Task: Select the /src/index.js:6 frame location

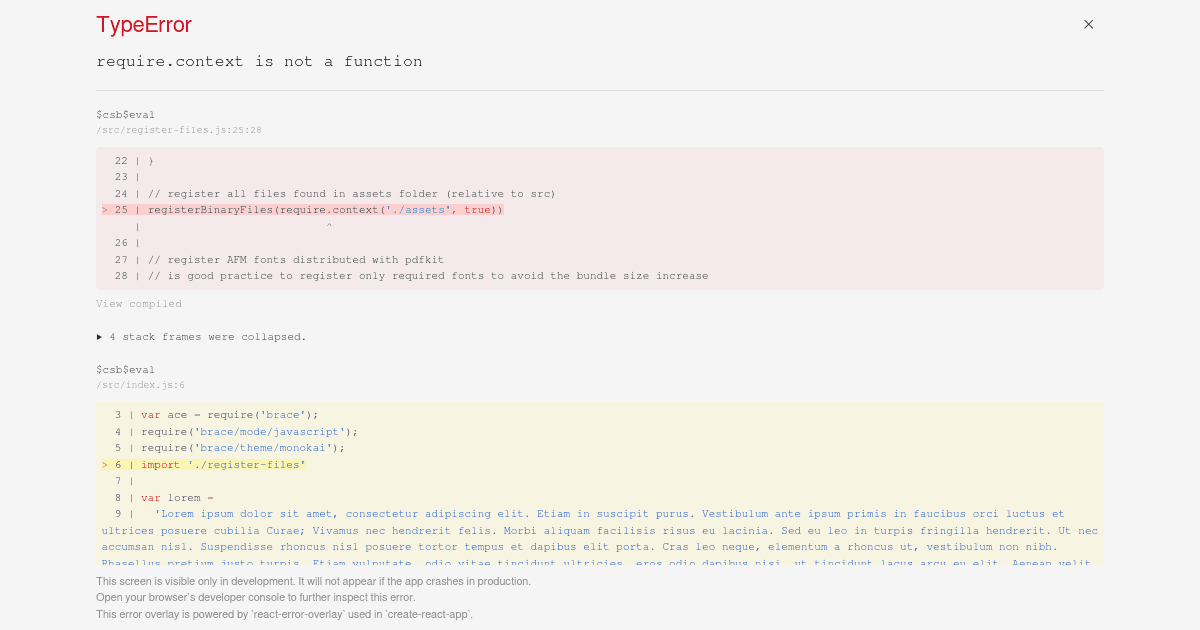Action: [141, 384]
